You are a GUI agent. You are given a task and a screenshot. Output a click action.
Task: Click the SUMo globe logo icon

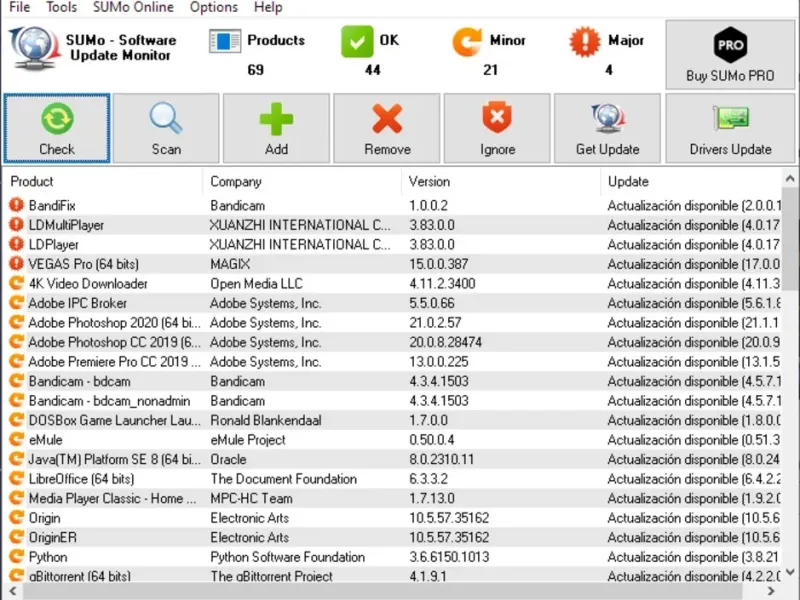click(34, 48)
